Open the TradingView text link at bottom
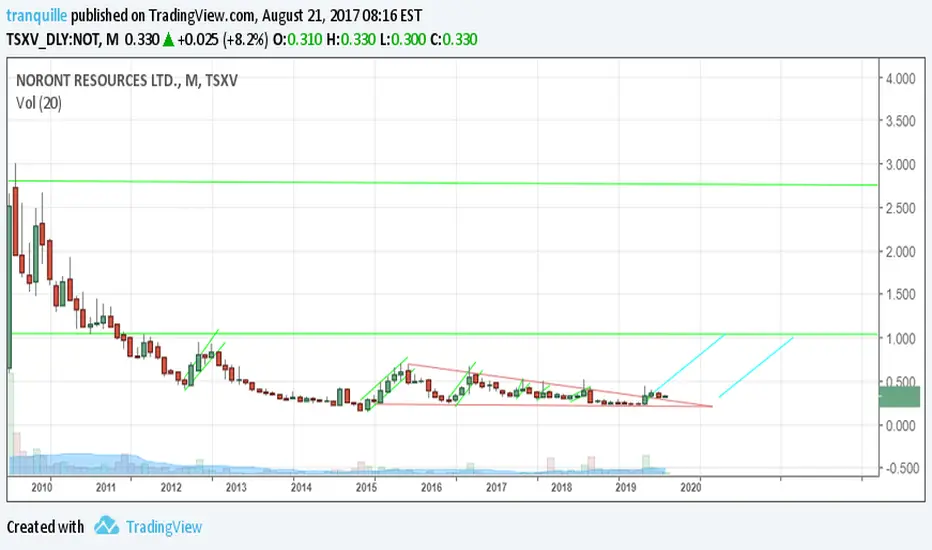The image size is (932, 550). point(164,527)
